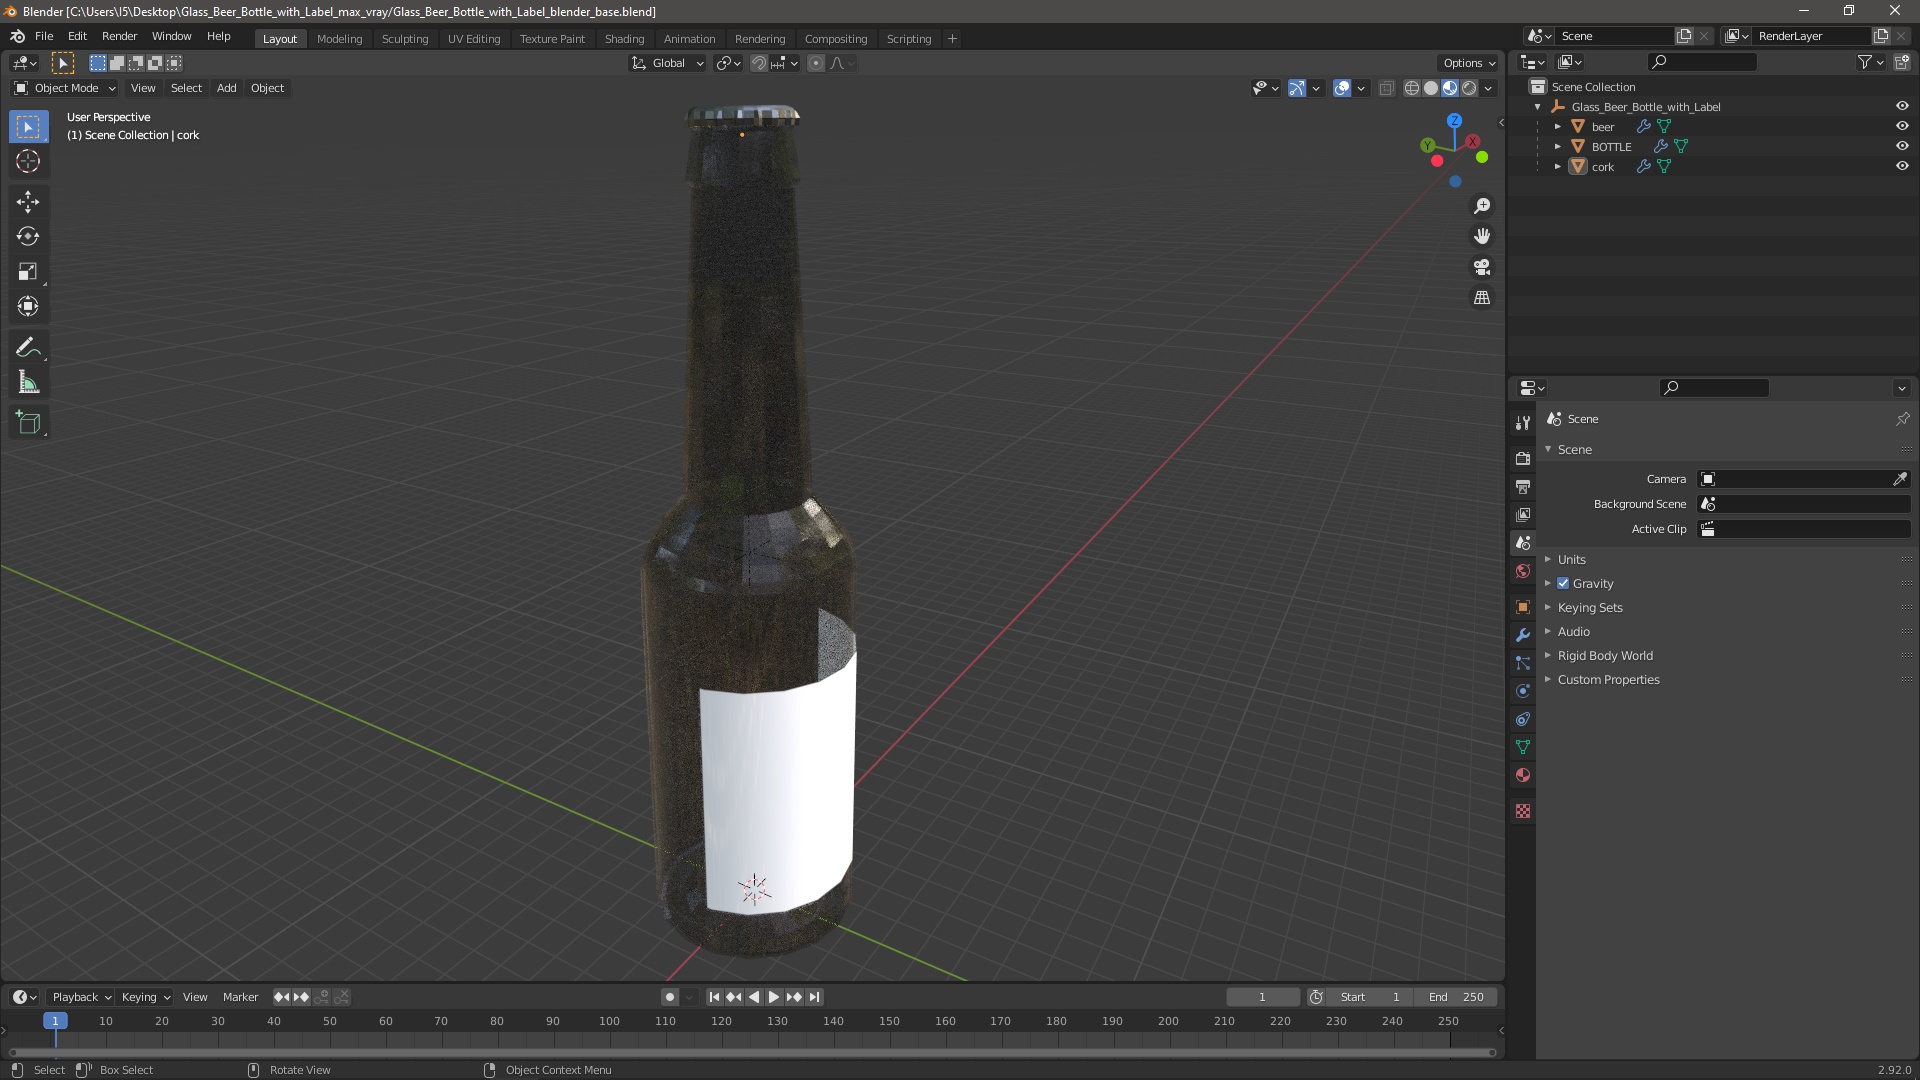Switch to solid viewport shading
This screenshot has height=1080, width=1920.
pos(1431,88)
